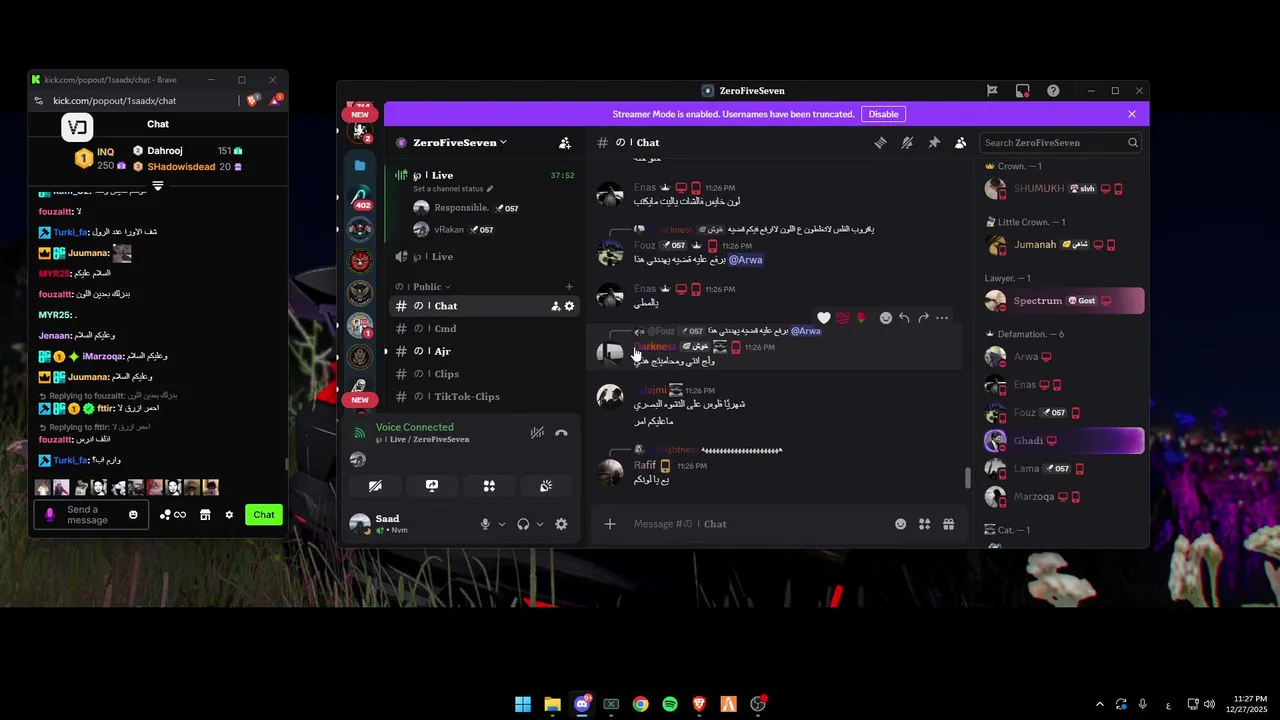This screenshot has height=720, width=1280.
Task: Switch to the TikTok-Clips text channel
Action: (485, 397)
